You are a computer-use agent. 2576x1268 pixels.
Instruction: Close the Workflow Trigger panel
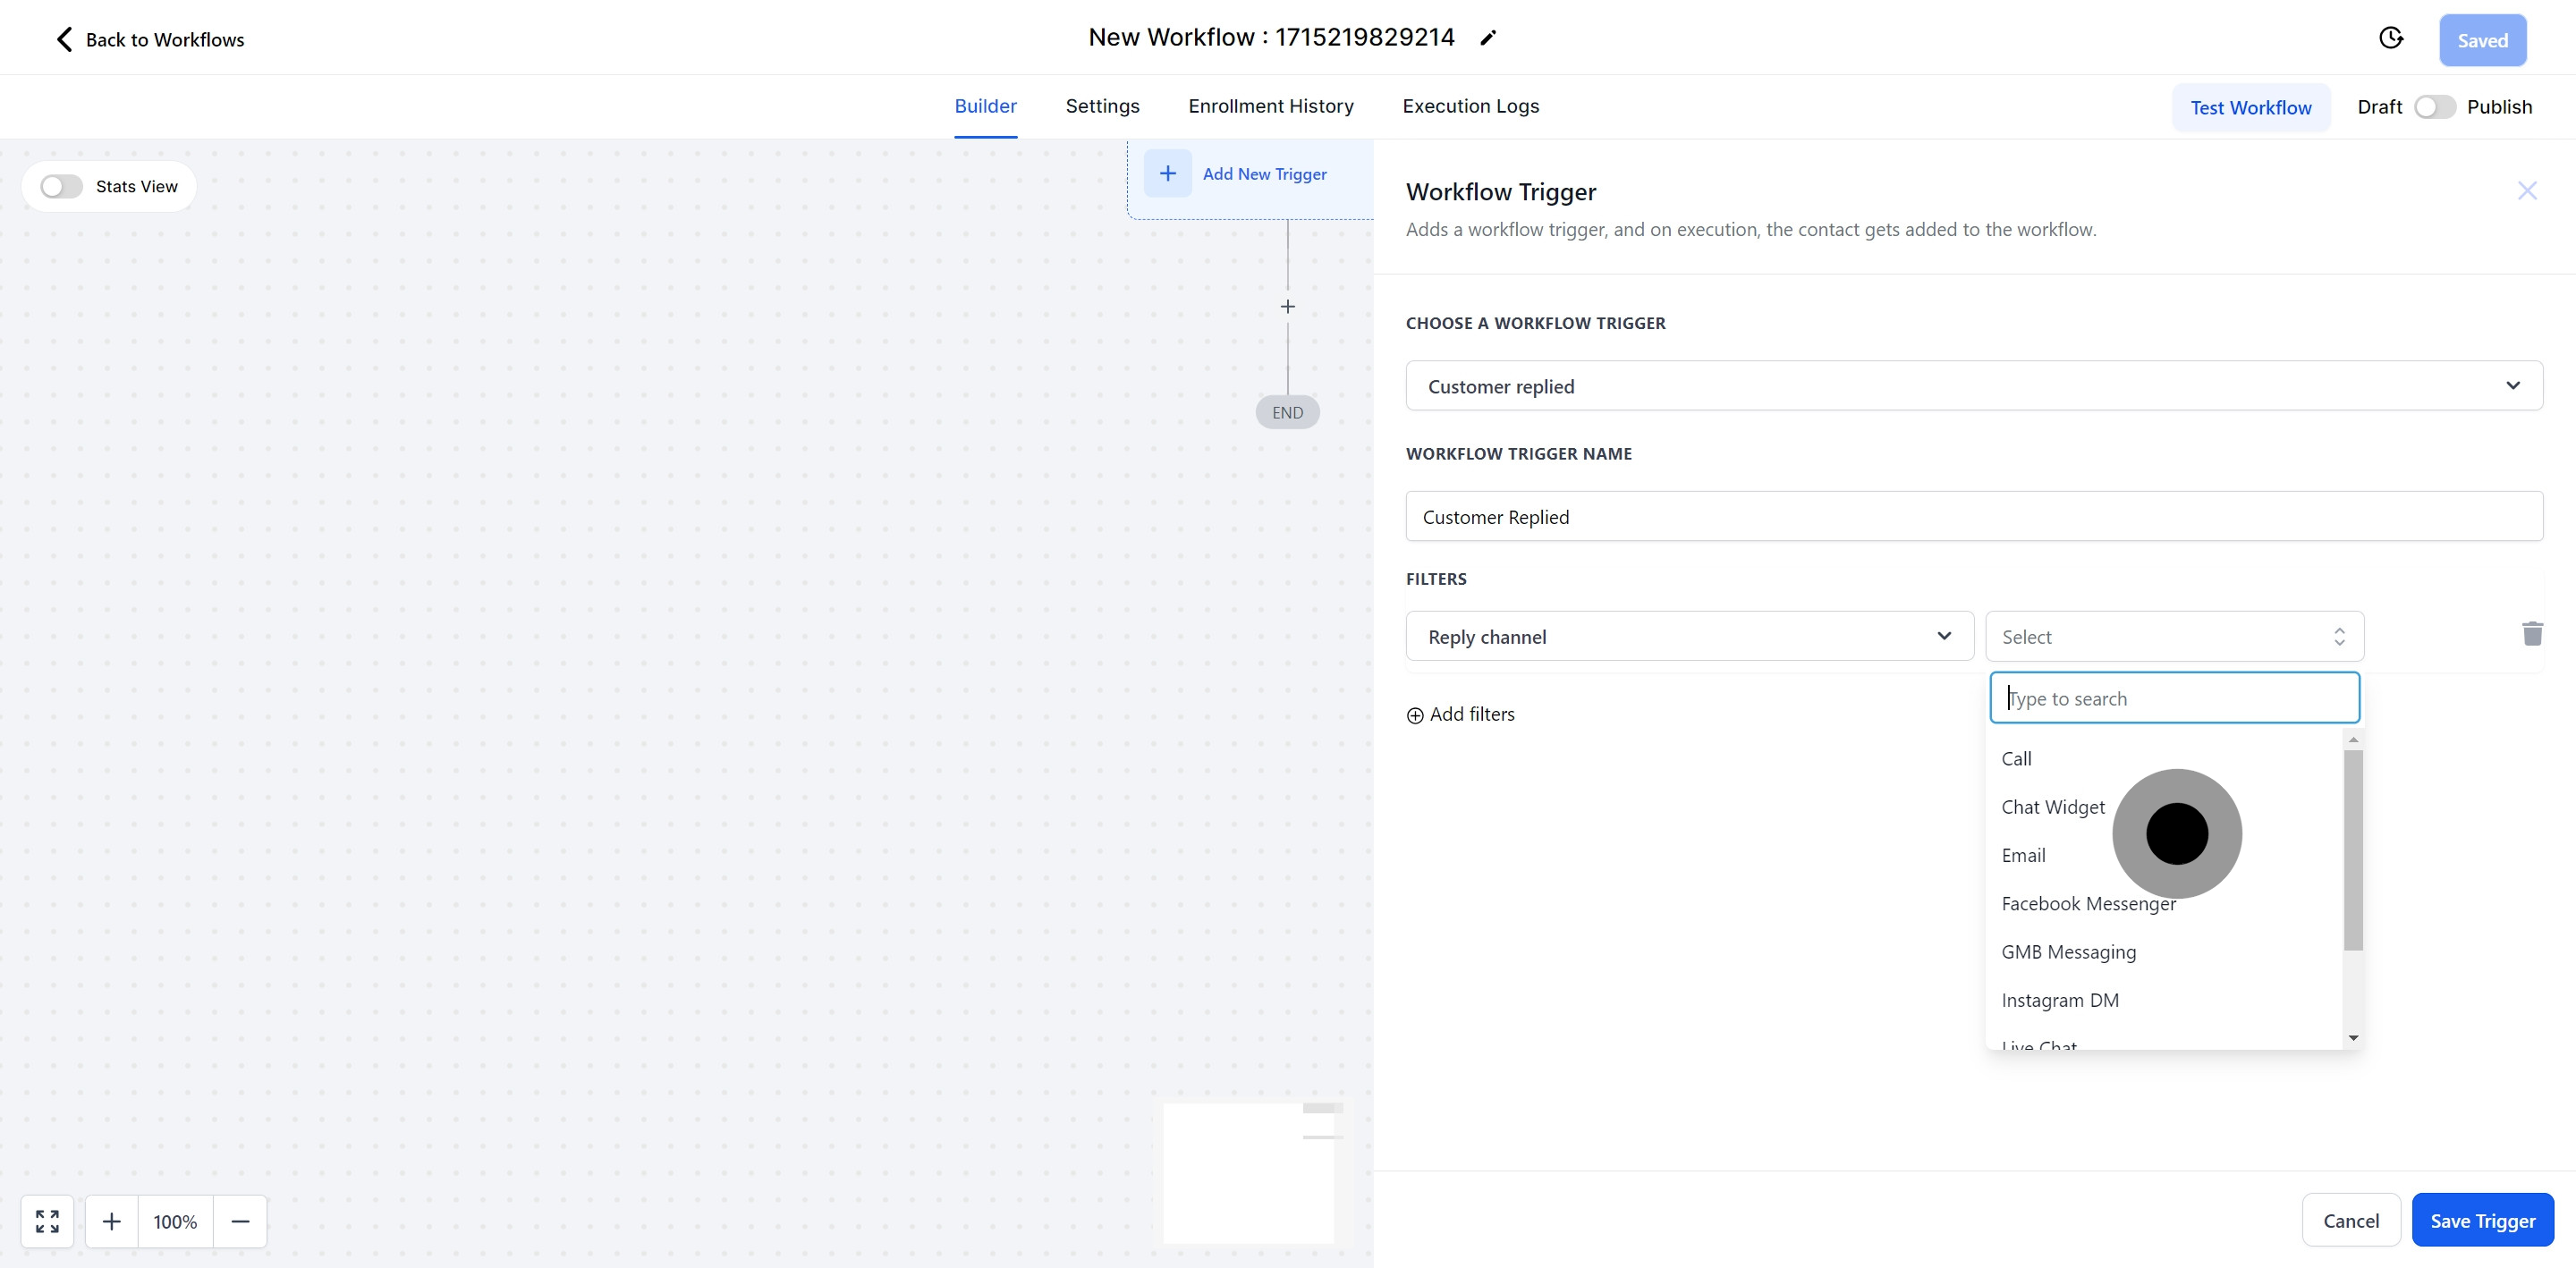pos(2527,190)
